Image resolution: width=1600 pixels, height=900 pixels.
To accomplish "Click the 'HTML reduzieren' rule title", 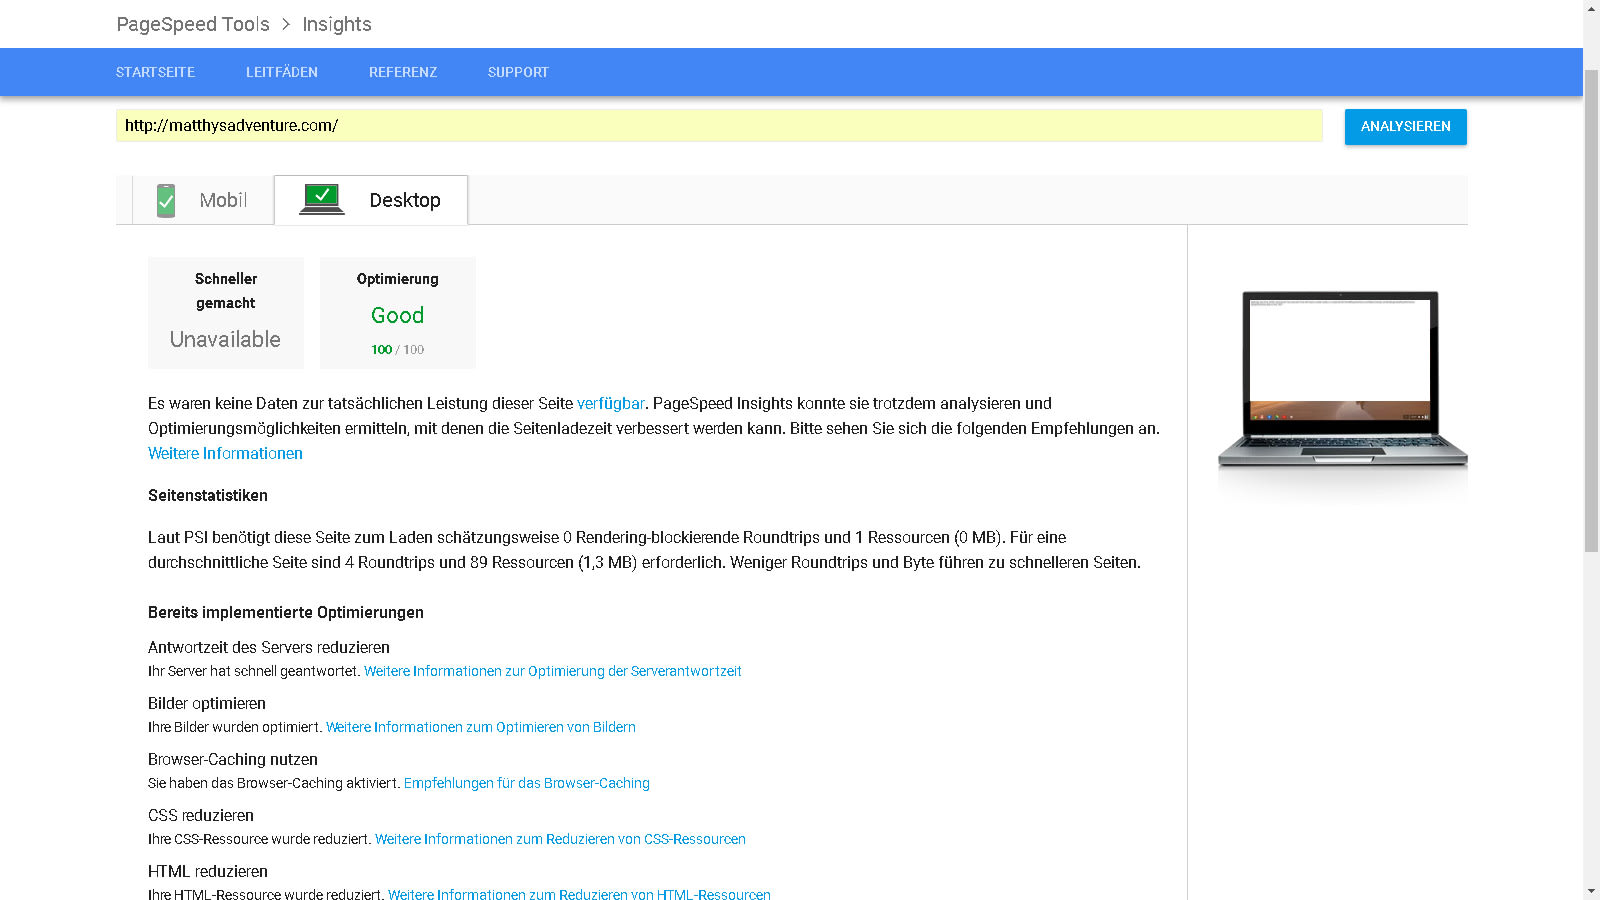I will pyautogui.click(x=208, y=872).
